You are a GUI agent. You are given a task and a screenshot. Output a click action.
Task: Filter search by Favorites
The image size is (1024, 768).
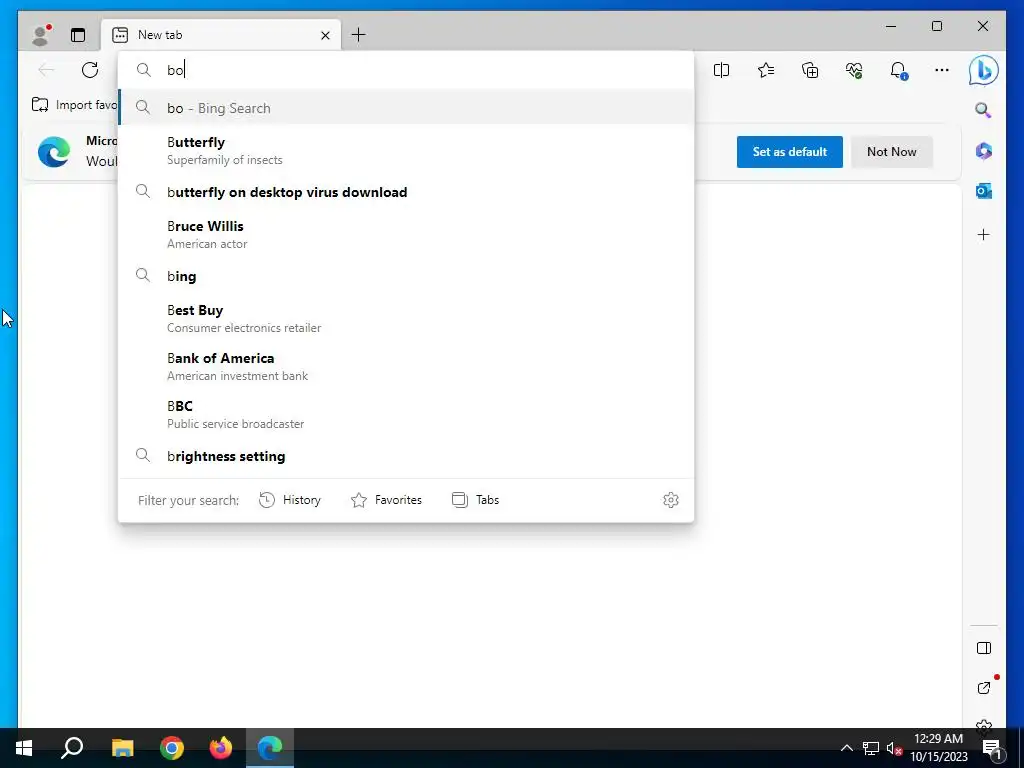pyautogui.click(x=387, y=500)
